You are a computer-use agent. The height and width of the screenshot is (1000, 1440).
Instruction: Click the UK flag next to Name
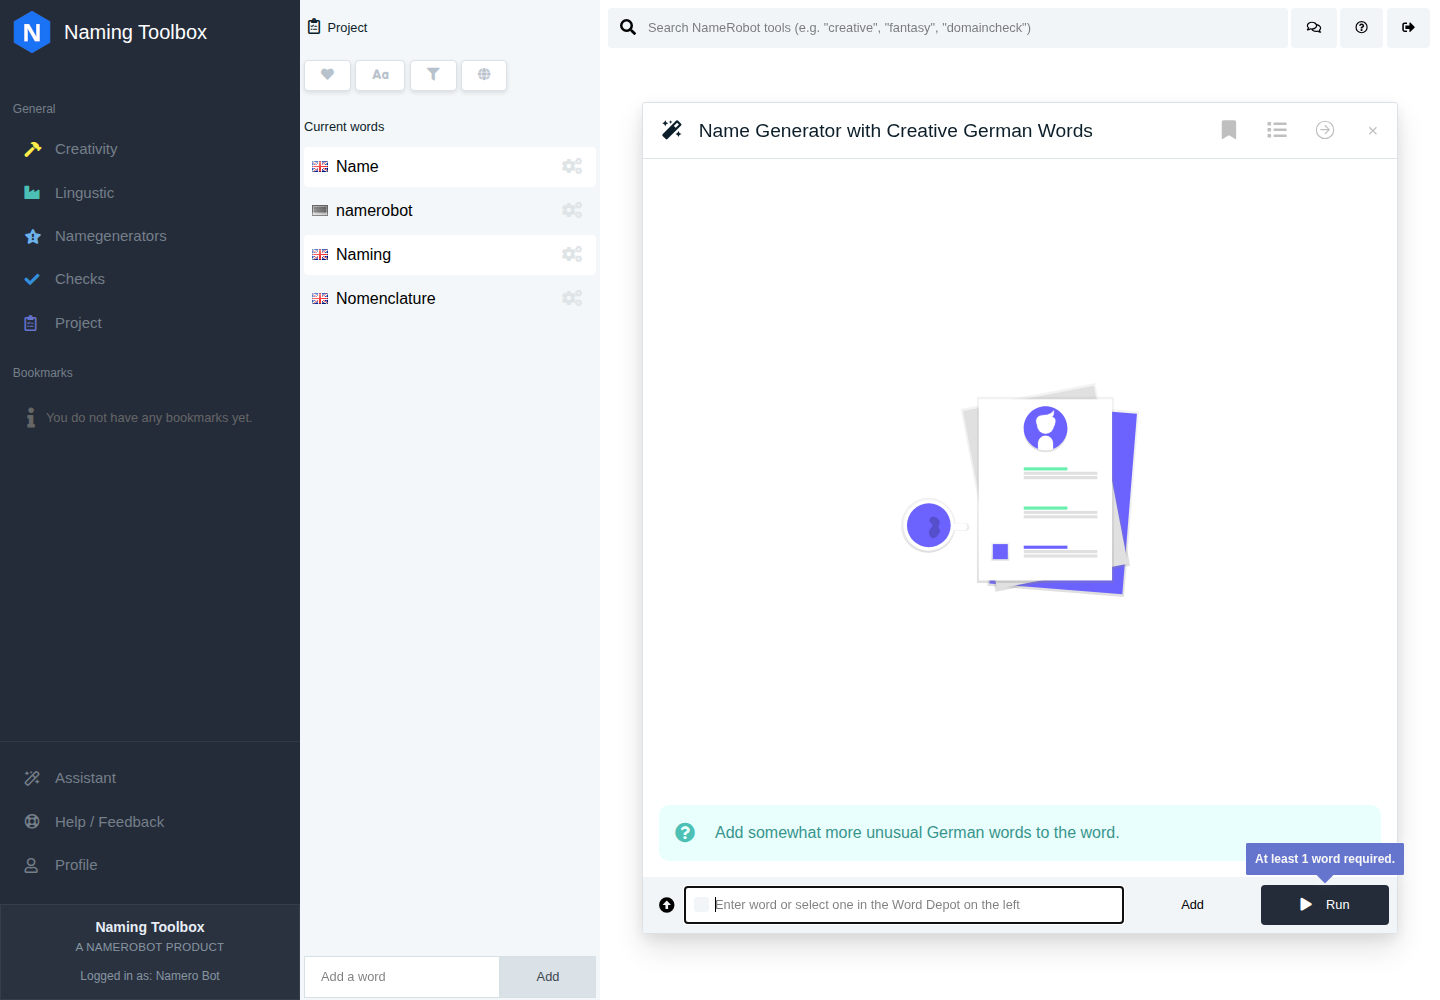[x=320, y=167]
